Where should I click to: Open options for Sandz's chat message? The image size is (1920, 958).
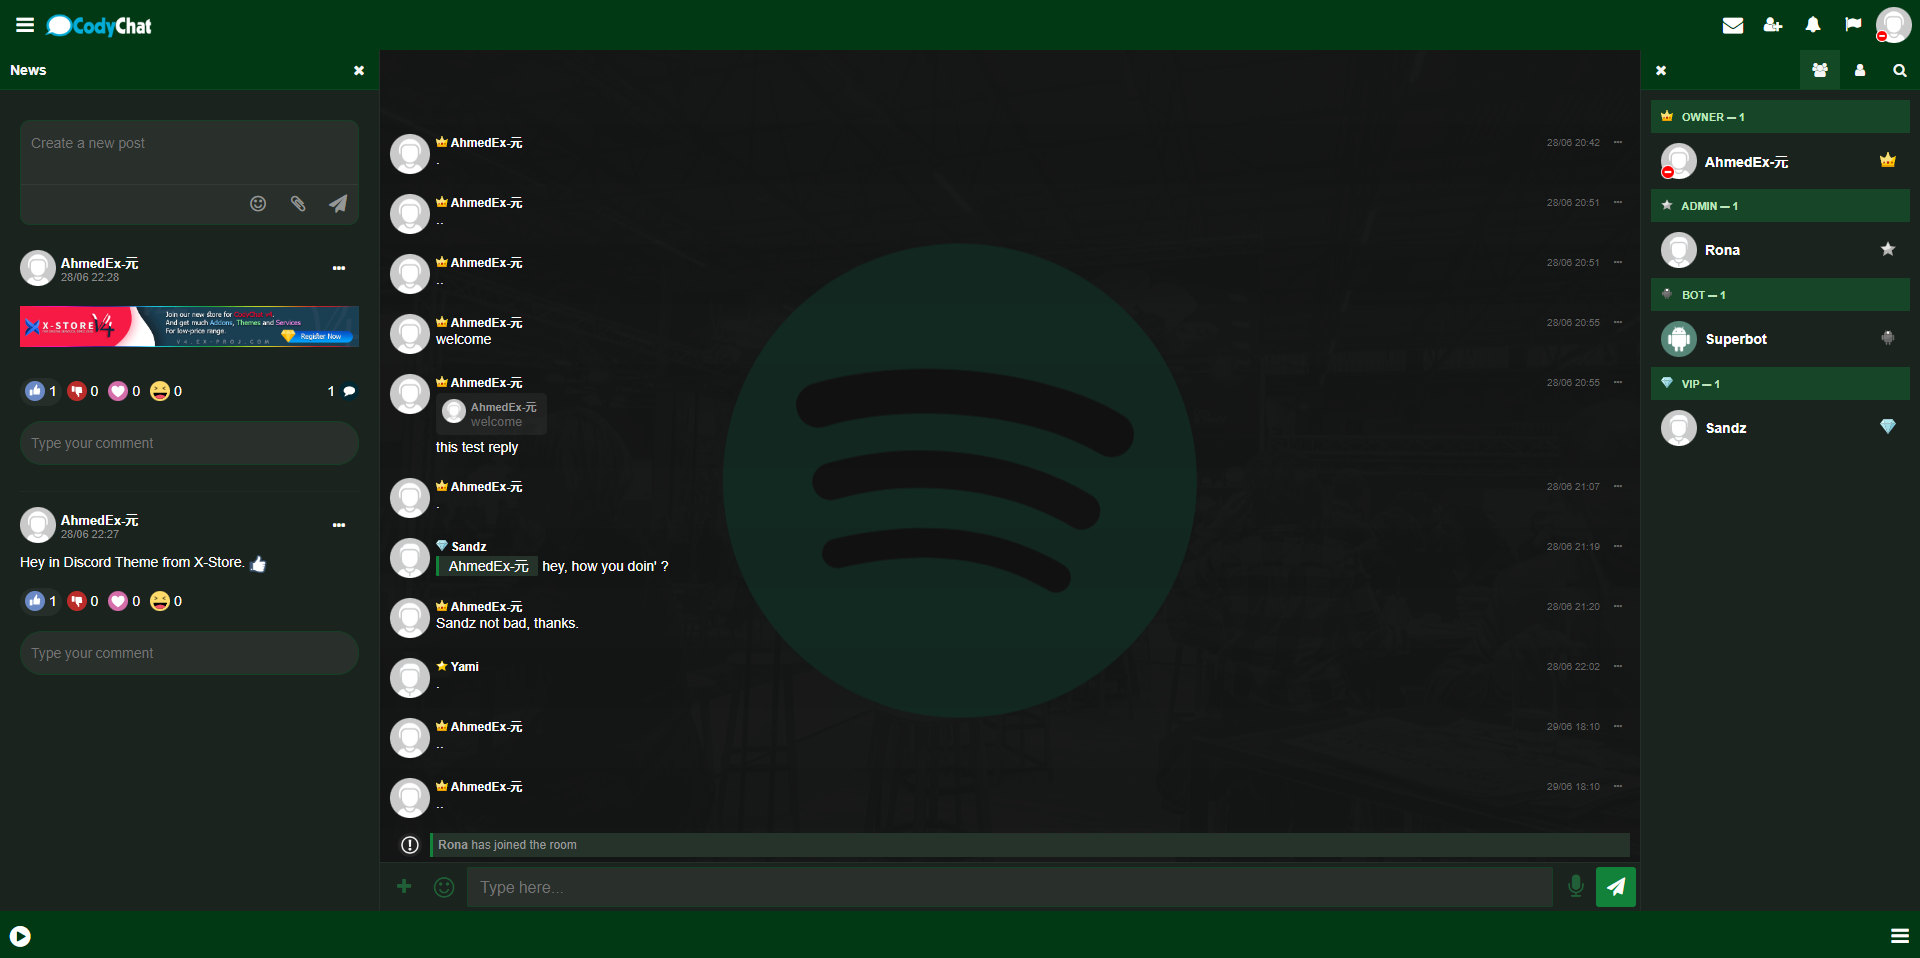click(x=1618, y=546)
